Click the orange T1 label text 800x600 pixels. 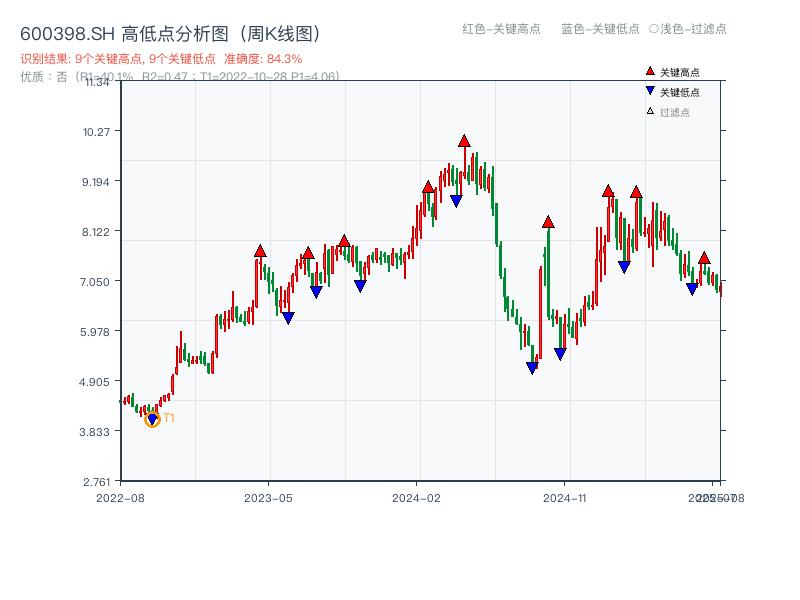[x=169, y=418]
